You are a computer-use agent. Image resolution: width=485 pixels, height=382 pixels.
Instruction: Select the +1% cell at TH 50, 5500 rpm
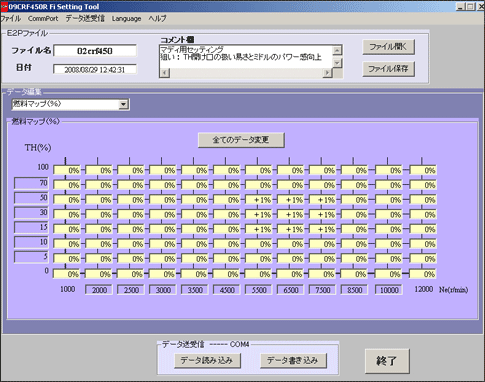tap(259, 200)
